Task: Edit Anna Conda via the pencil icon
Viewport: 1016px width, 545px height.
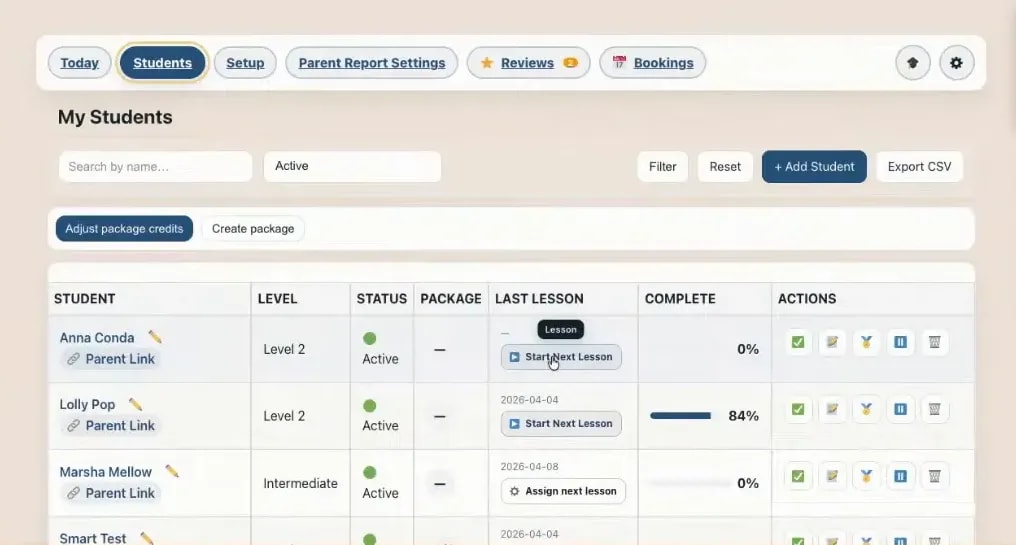Action: (155, 337)
